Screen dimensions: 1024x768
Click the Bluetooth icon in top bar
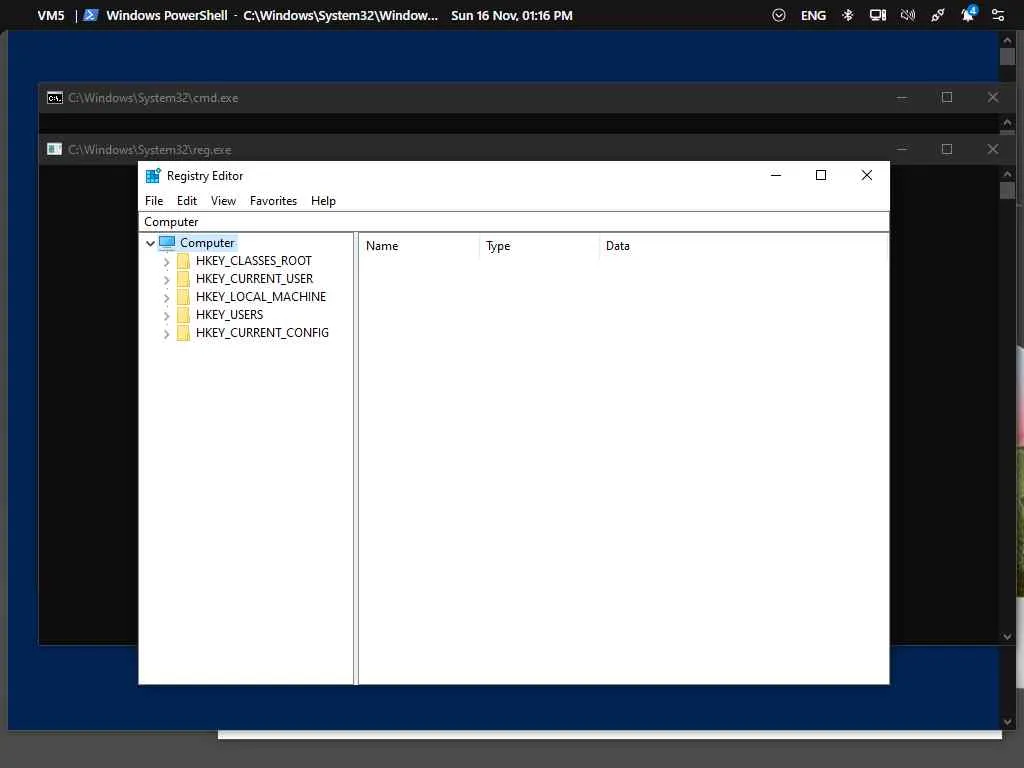point(848,15)
